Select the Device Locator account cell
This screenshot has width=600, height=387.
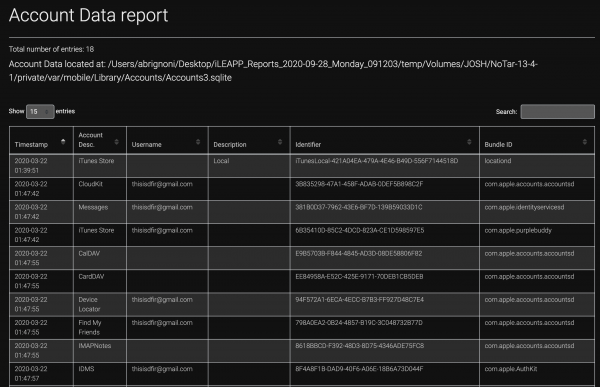(89, 304)
